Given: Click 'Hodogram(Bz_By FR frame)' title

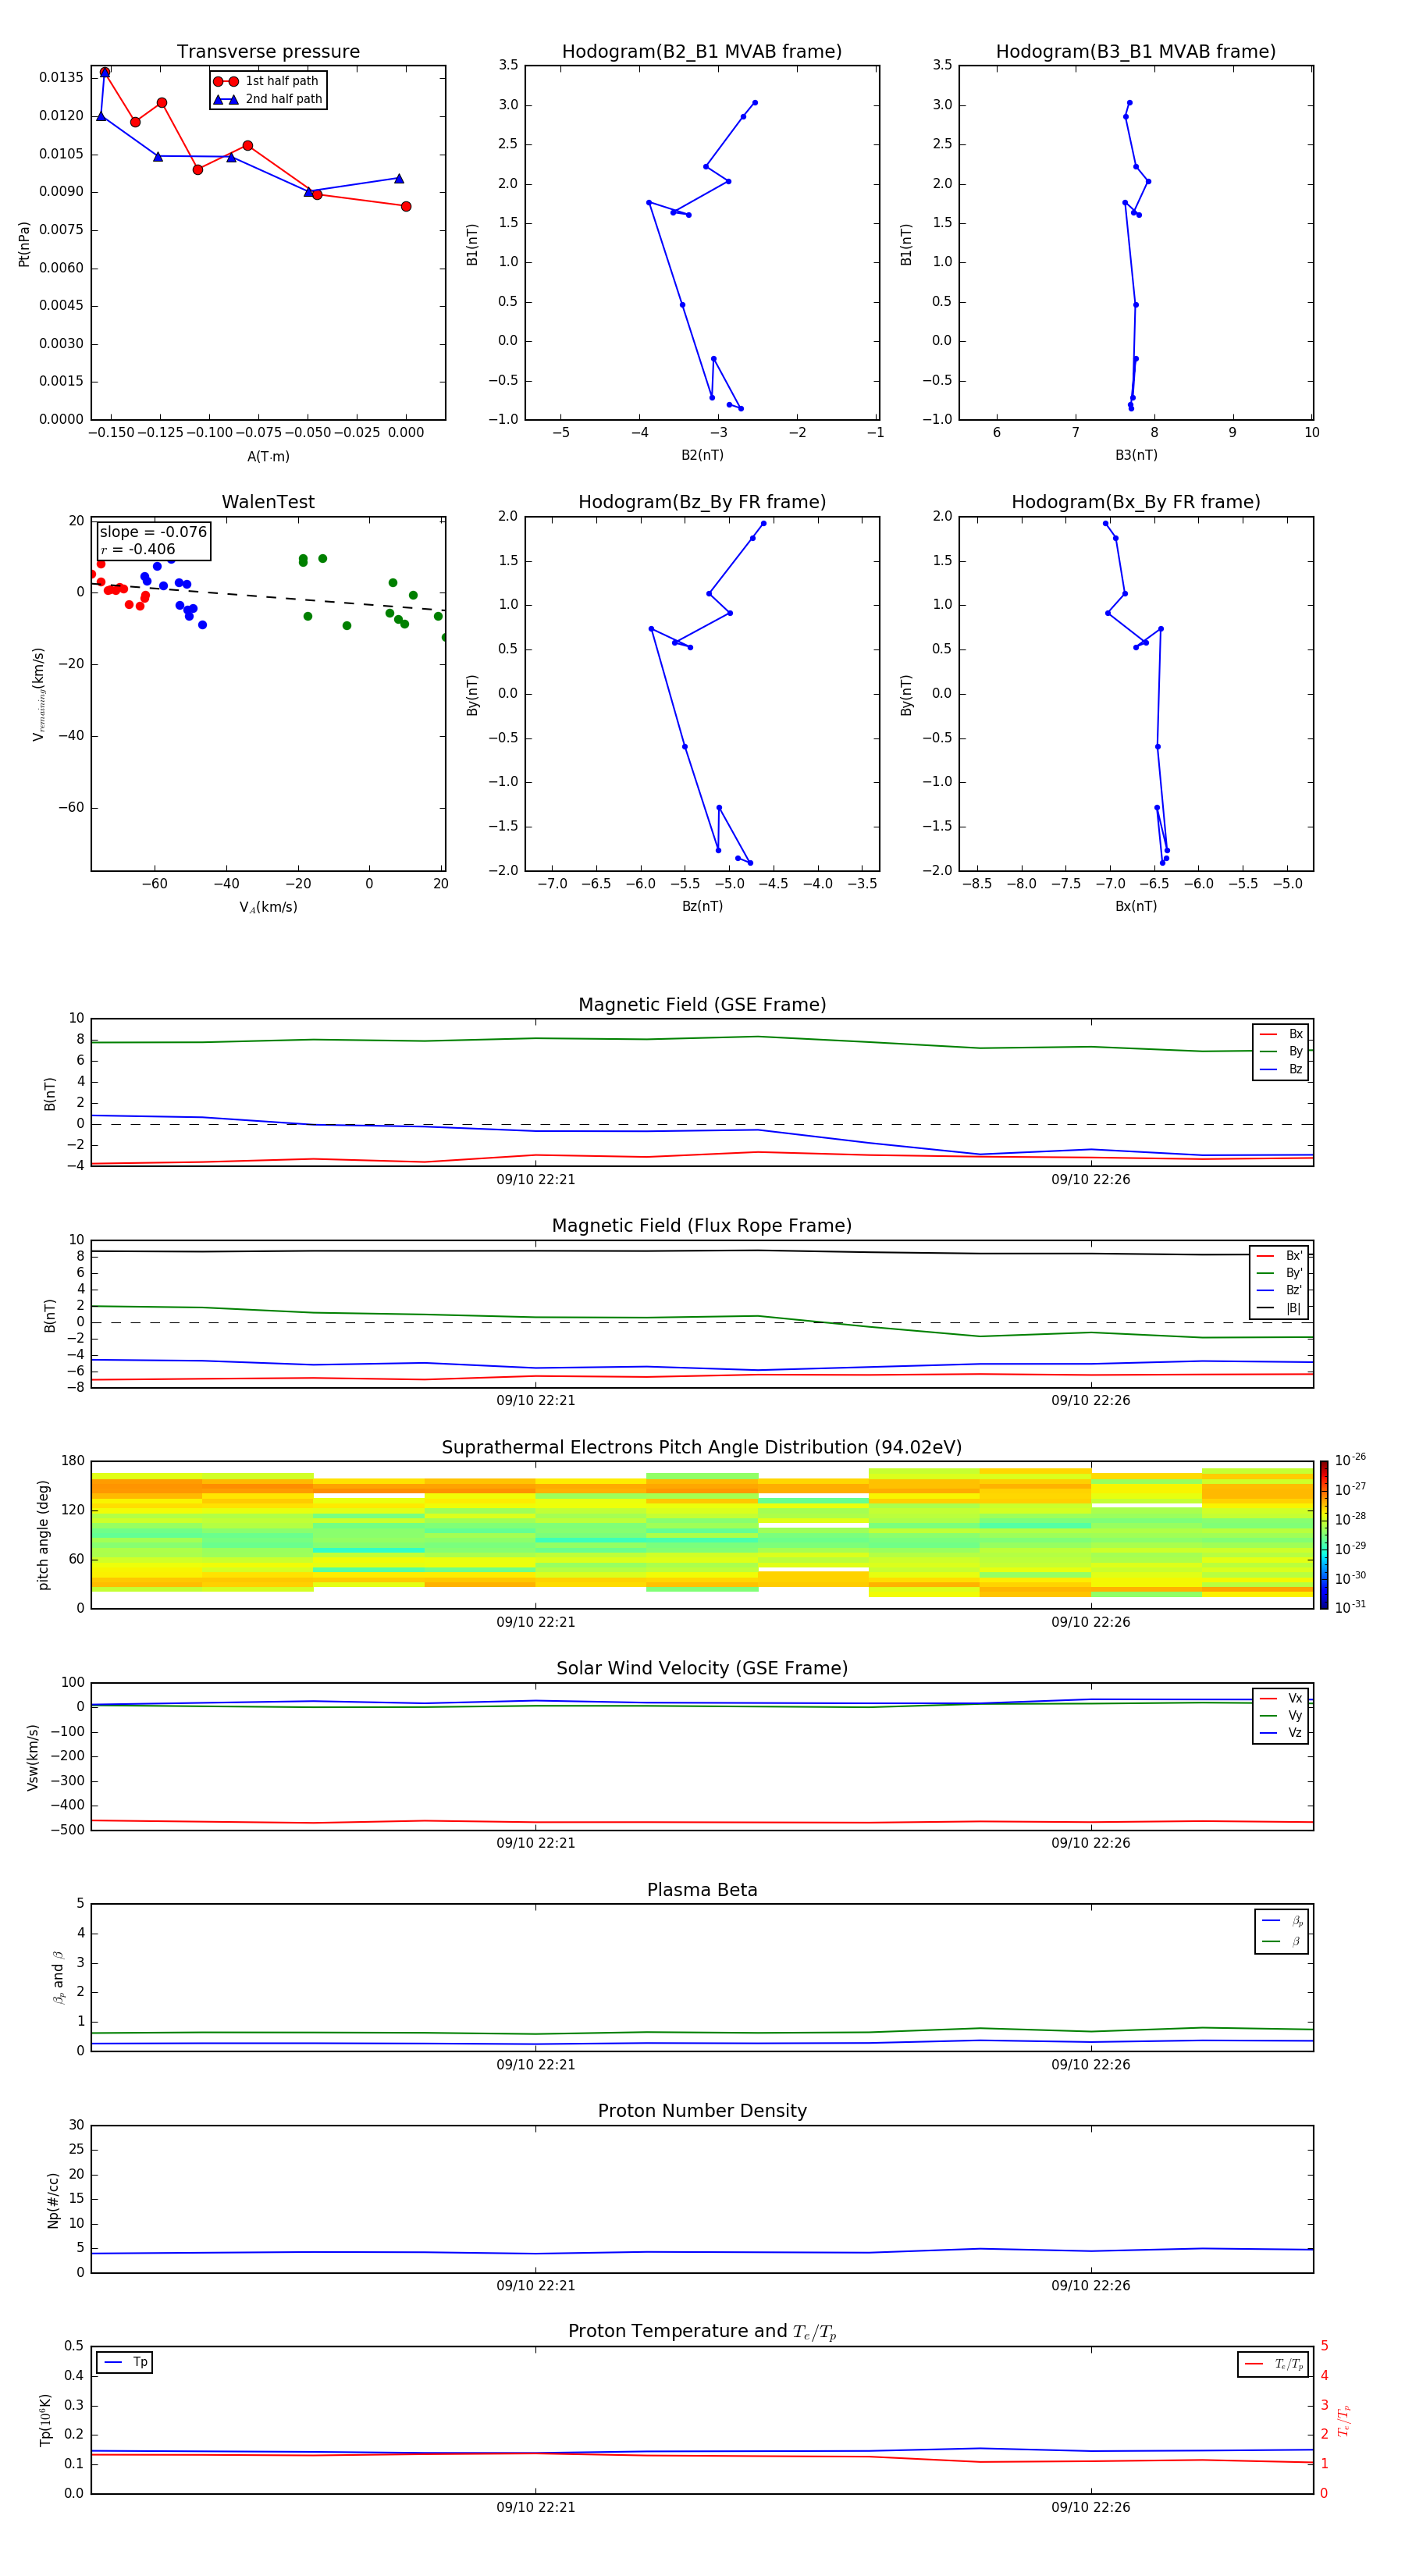Looking at the screenshot, I should [702, 502].
